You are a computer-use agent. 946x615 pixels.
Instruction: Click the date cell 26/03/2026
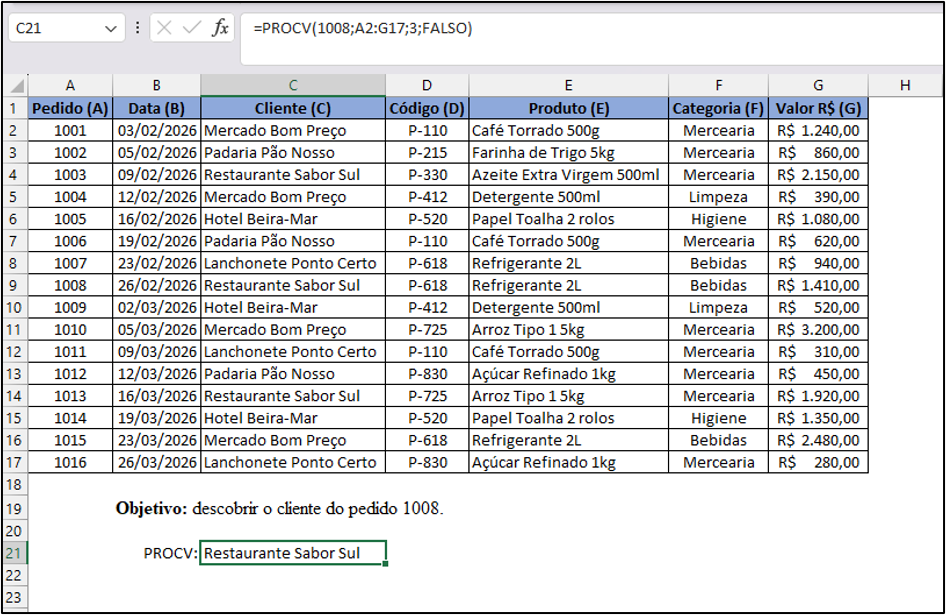(x=156, y=462)
